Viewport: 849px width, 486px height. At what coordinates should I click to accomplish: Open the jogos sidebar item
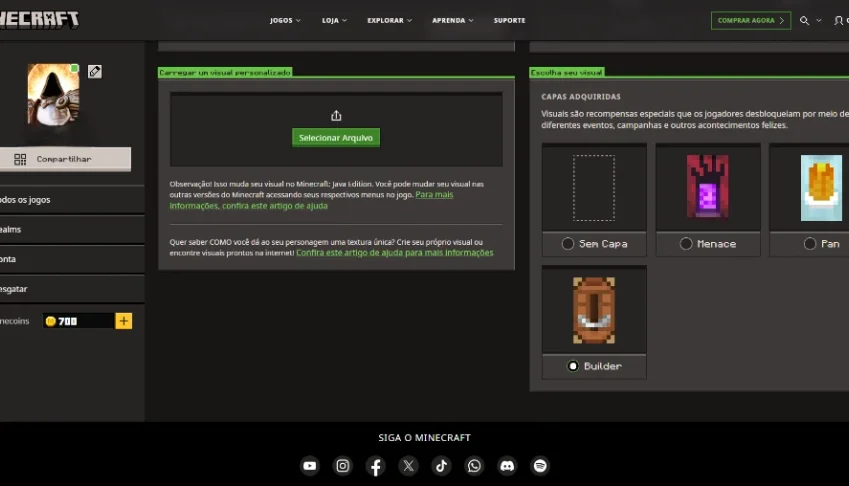[72, 200]
